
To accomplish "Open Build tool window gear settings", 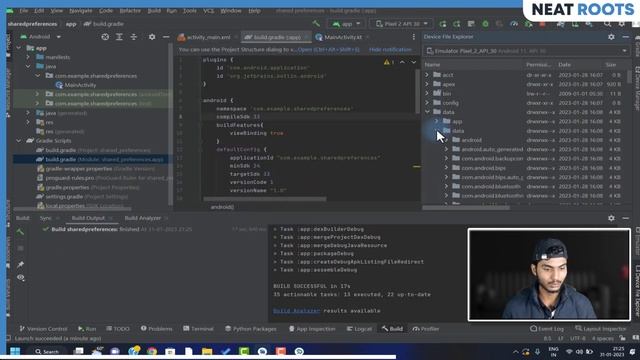I will click(611, 218).
